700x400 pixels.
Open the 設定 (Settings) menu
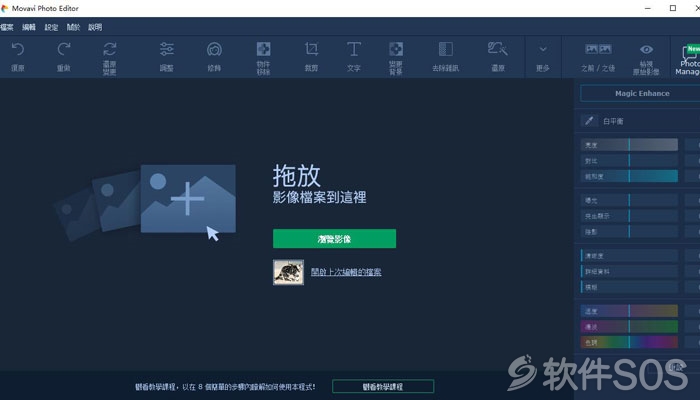[x=51, y=27]
